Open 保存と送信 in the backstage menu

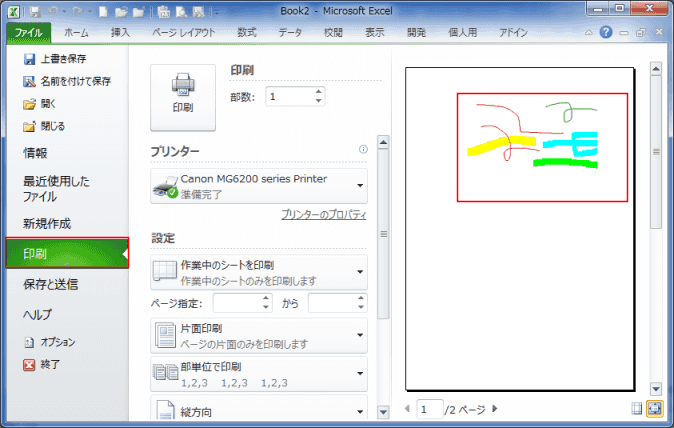[50, 284]
